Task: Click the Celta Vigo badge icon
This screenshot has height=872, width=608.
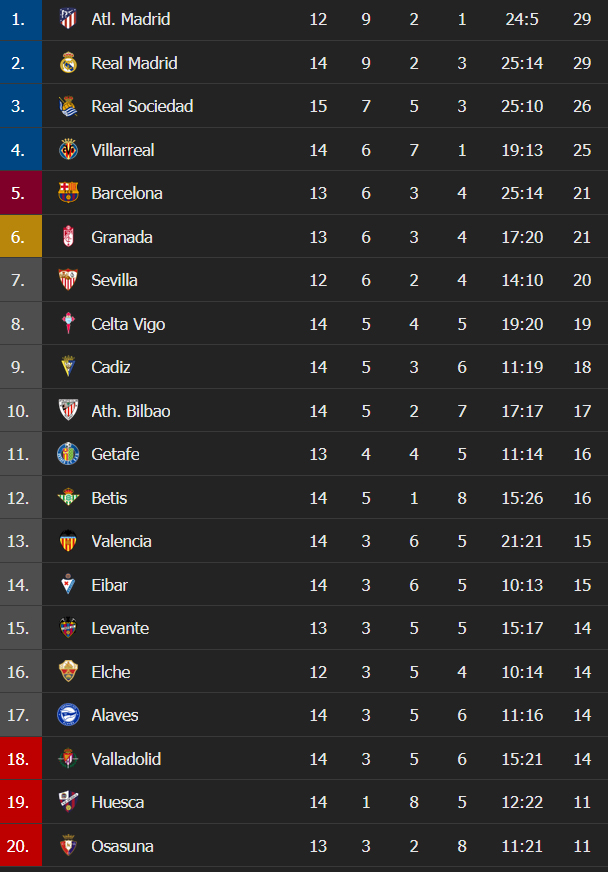Action: click(x=68, y=324)
